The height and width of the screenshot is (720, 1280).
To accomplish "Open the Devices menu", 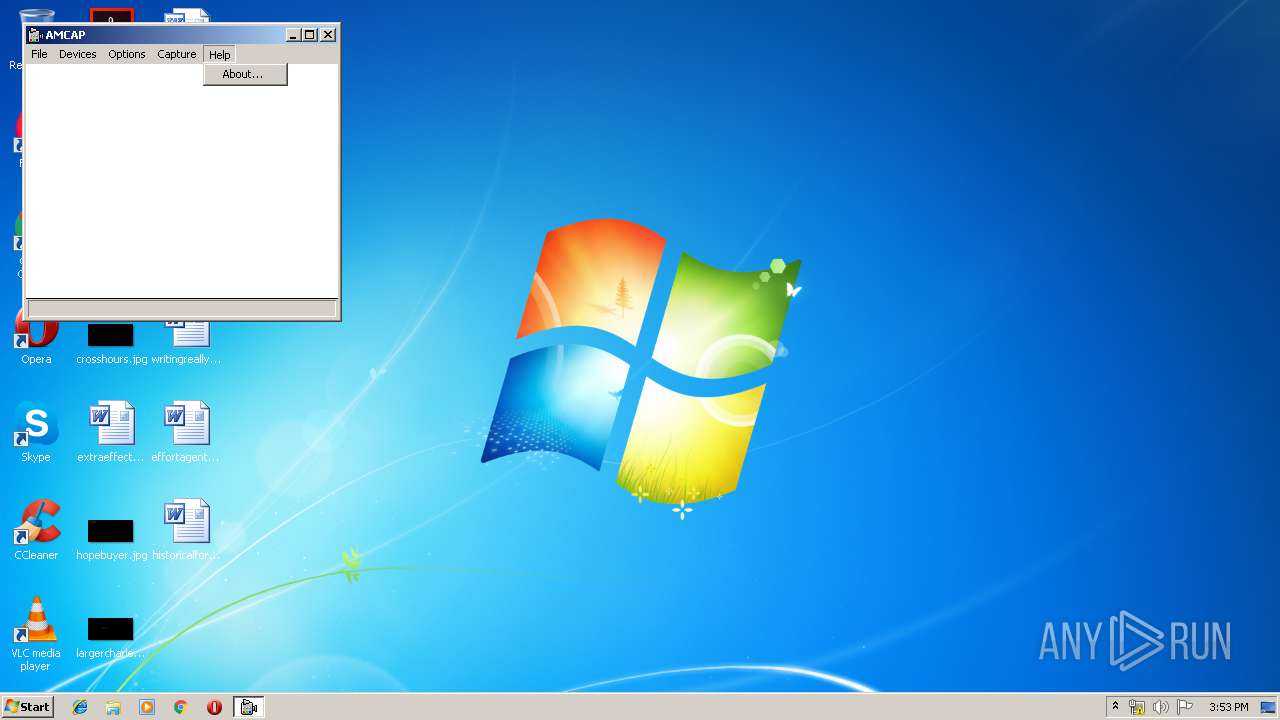I will point(77,54).
